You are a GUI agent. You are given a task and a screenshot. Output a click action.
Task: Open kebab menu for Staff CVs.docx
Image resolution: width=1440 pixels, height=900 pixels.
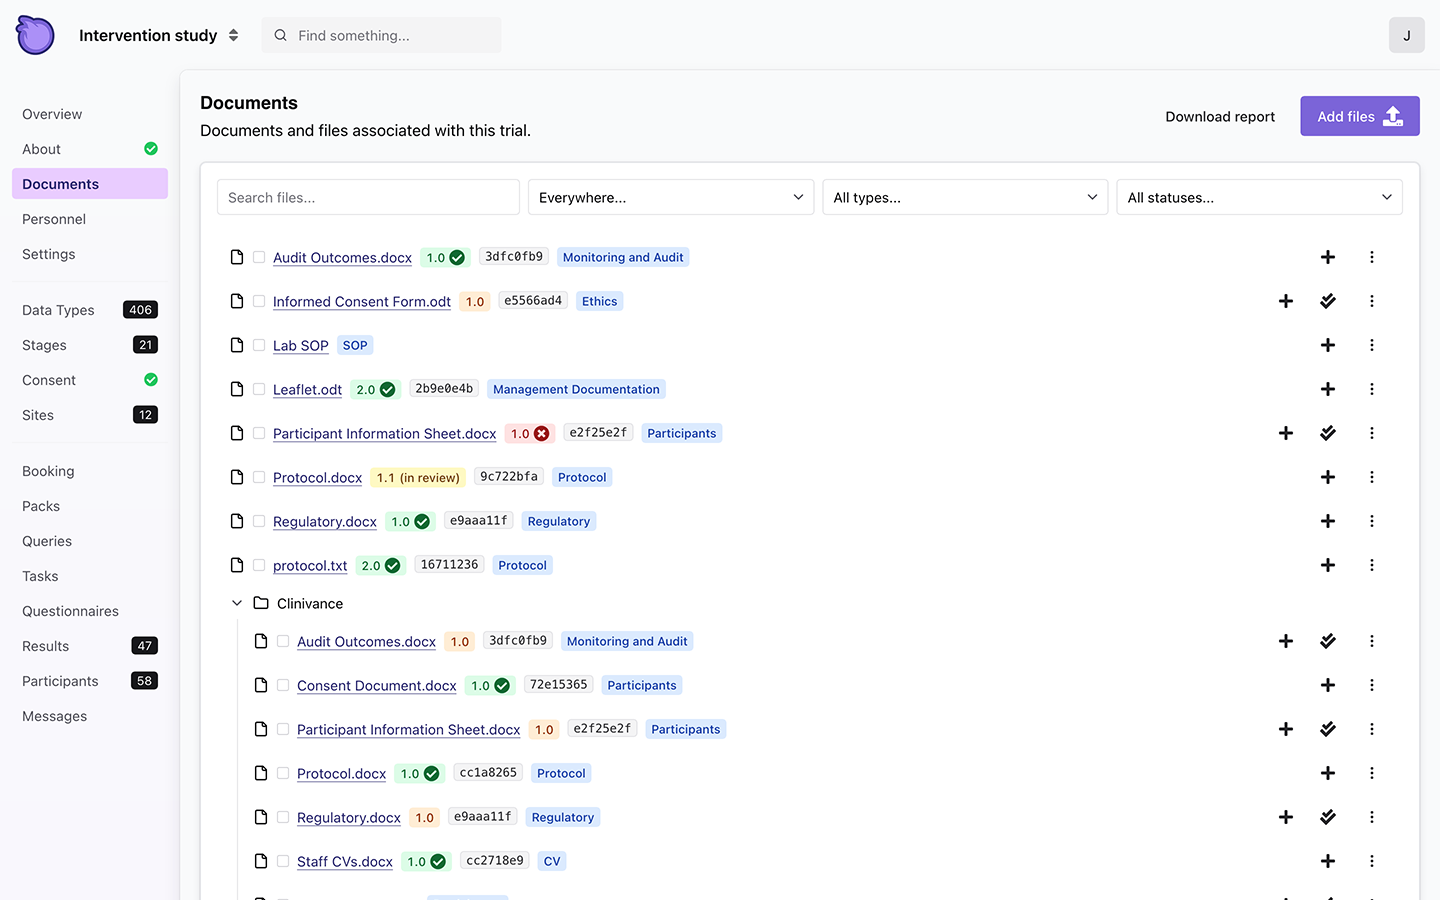1372,861
